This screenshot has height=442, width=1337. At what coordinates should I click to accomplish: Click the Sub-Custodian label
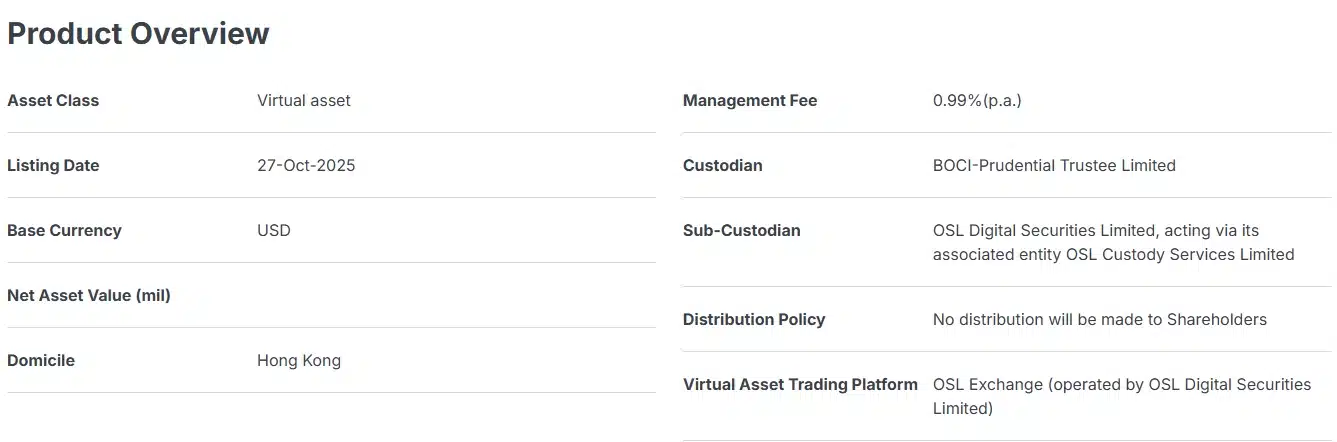[x=741, y=230]
